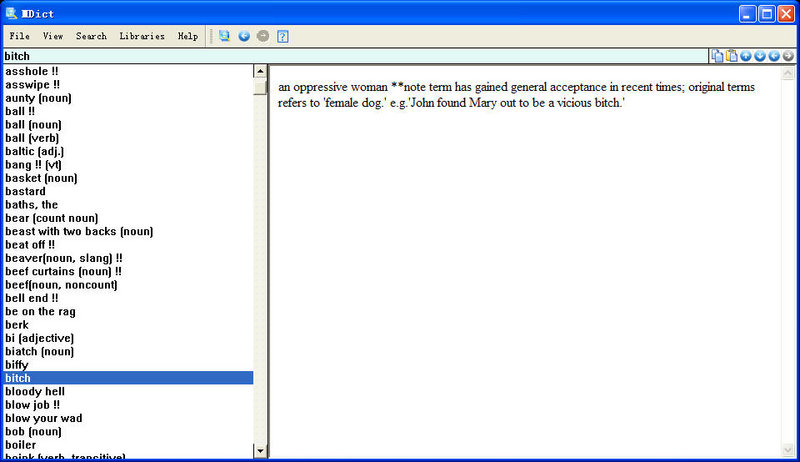Click the paste clipboard icon beside the search field
This screenshot has width=800, height=462.
(731, 56)
